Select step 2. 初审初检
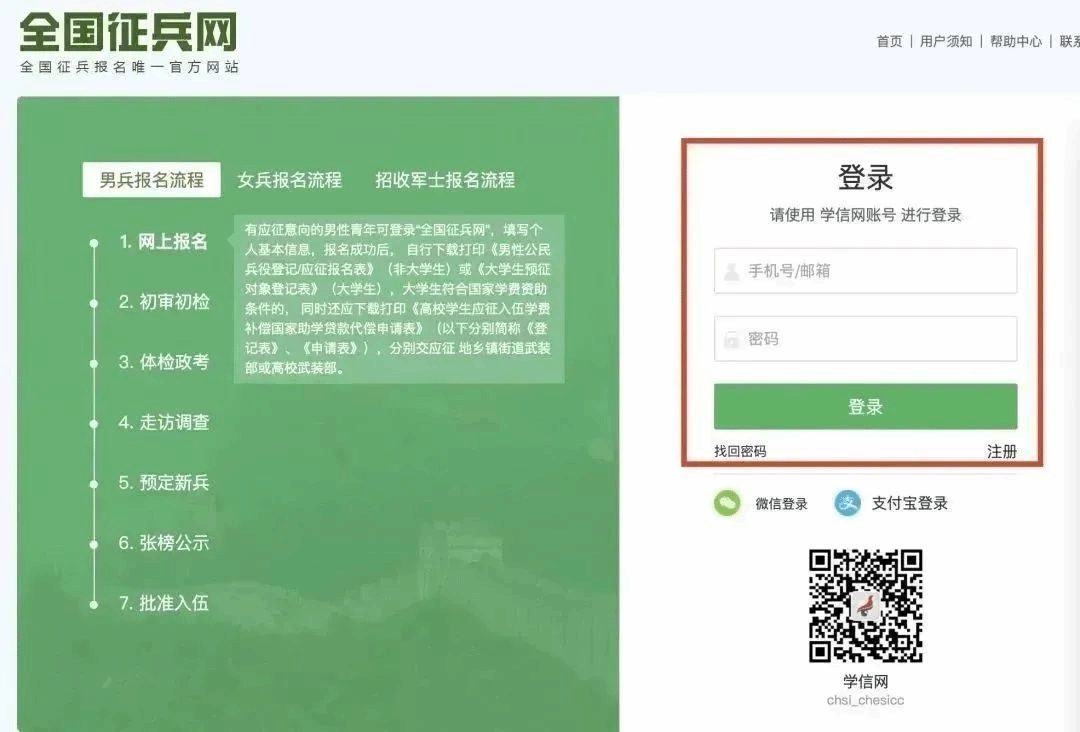 pyautogui.click(x=164, y=302)
